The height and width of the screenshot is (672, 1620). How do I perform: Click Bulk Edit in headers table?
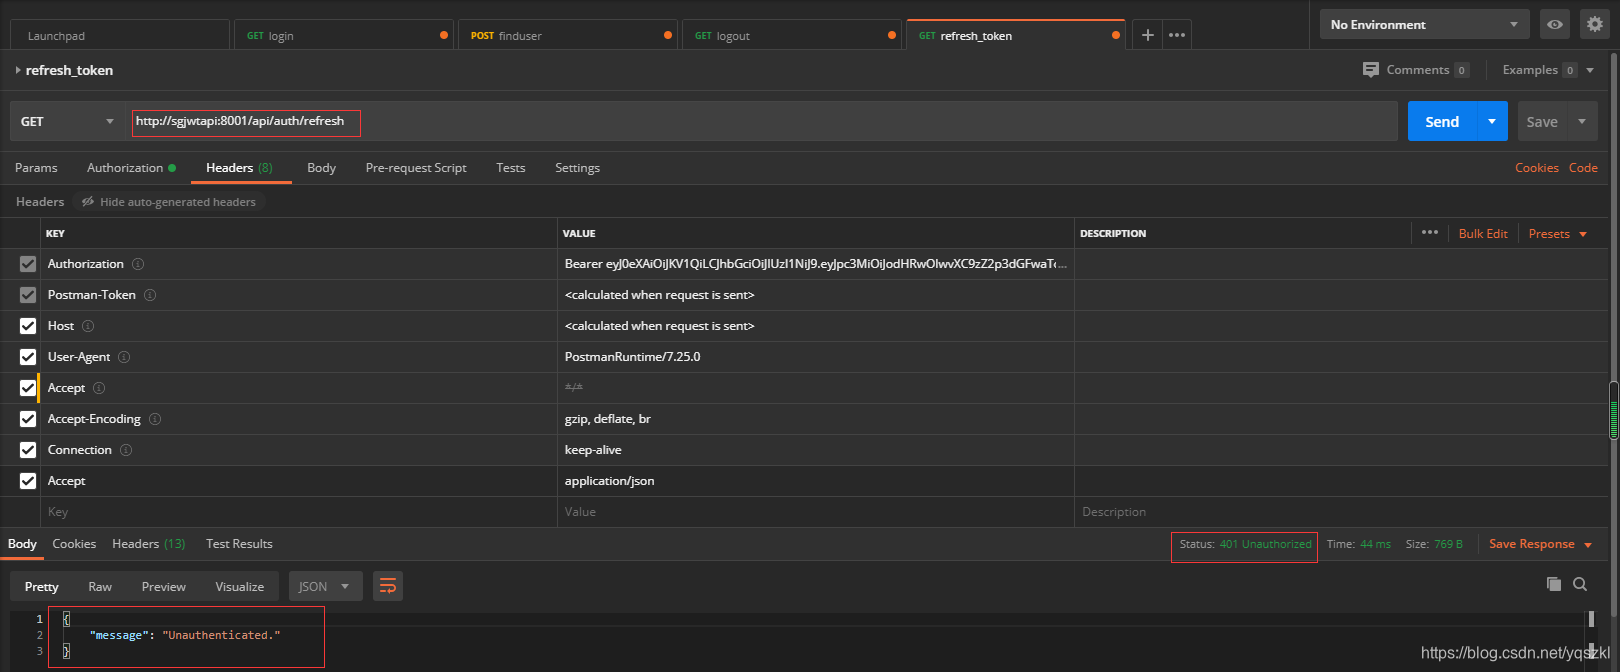pos(1483,234)
